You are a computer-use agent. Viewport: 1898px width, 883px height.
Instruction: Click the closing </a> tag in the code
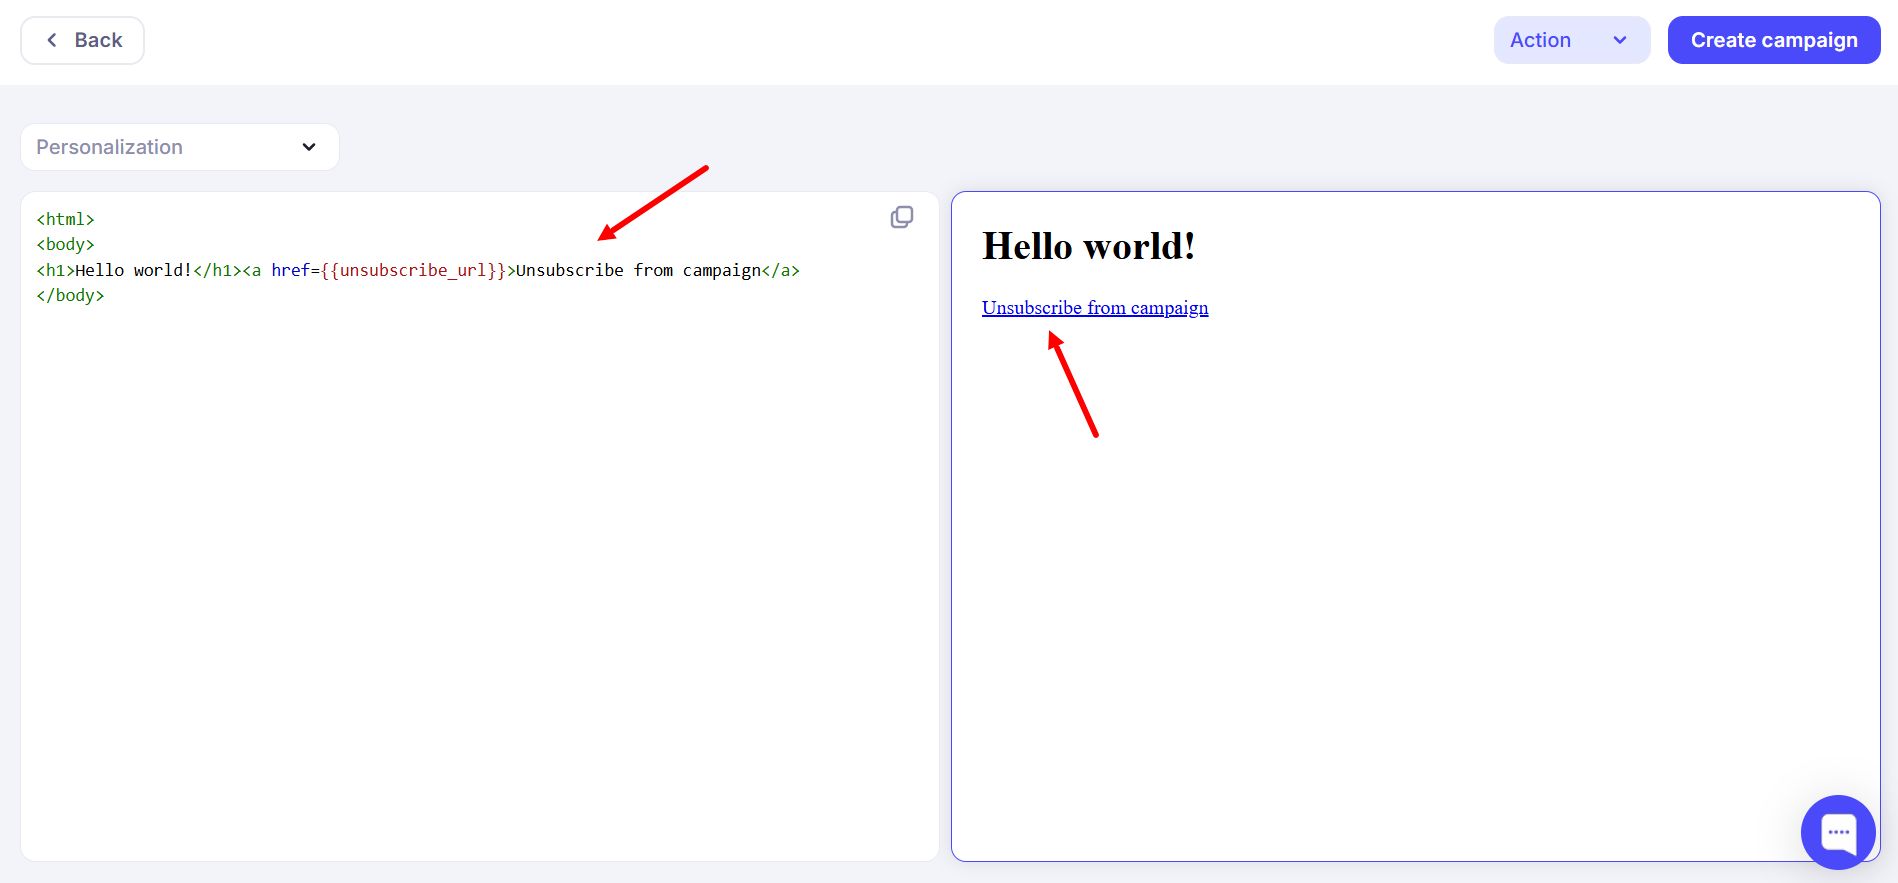780,270
